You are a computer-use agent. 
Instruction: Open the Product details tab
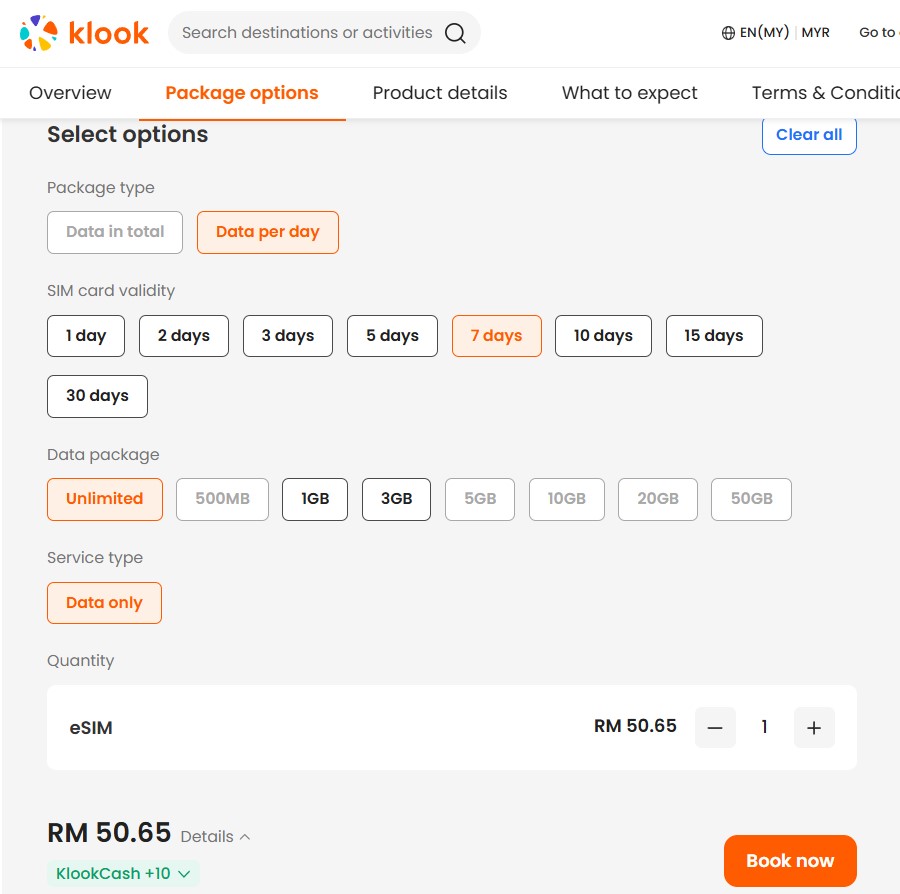click(439, 92)
